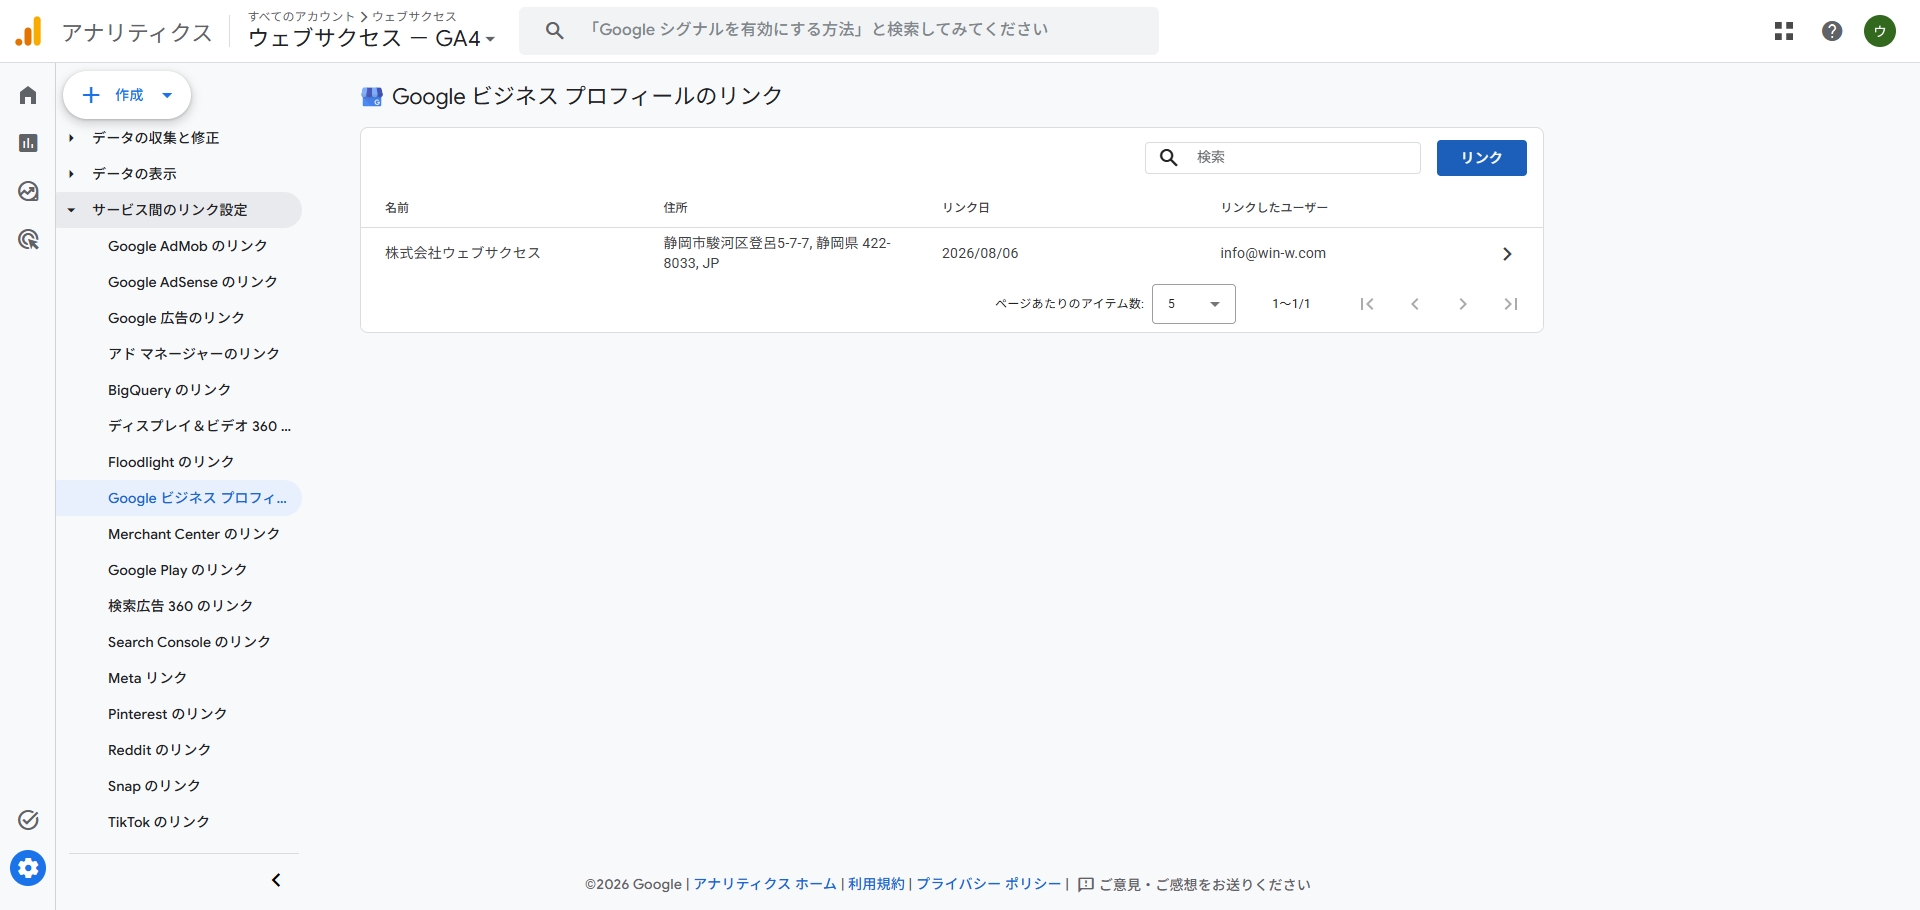
Task: Open 検索広告 360 のリンク
Action: coord(181,606)
